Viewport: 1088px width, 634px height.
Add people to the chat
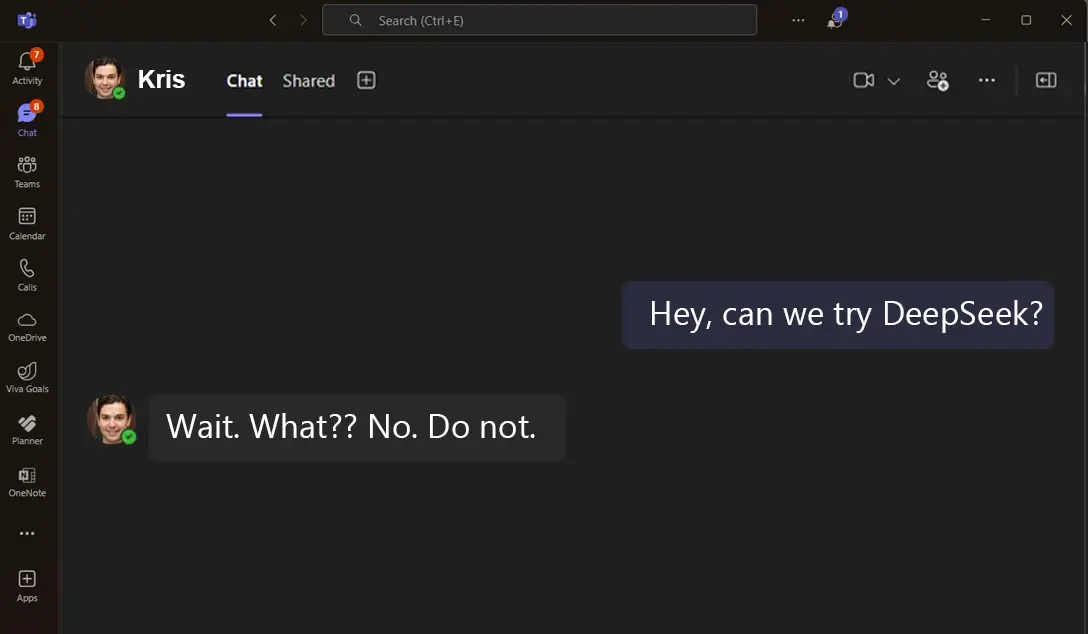click(937, 80)
